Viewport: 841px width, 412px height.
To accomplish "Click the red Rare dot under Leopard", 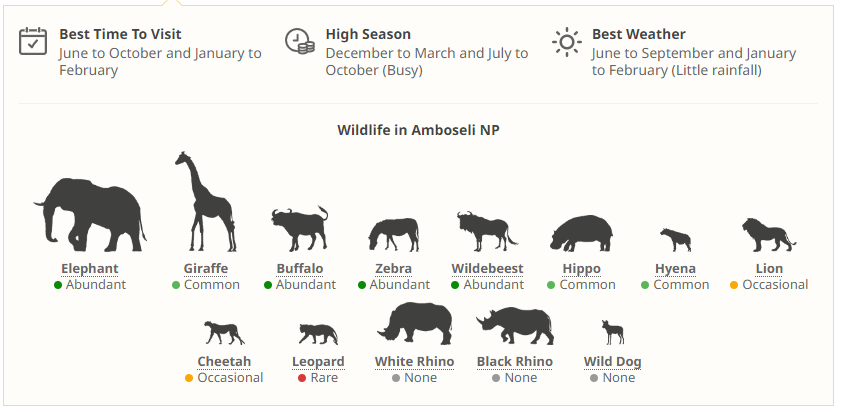I will [301, 378].
